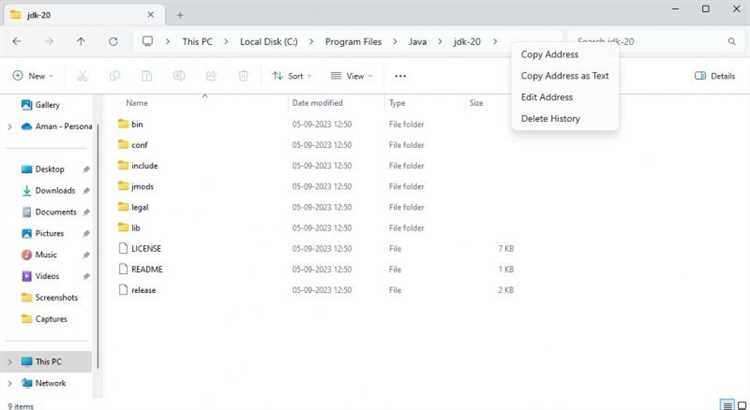This screenshot has height=410, width=750.
Task: Expand the Aman - Personal OneDrive node
Action: pyautogui.click(x=10, y=126)
